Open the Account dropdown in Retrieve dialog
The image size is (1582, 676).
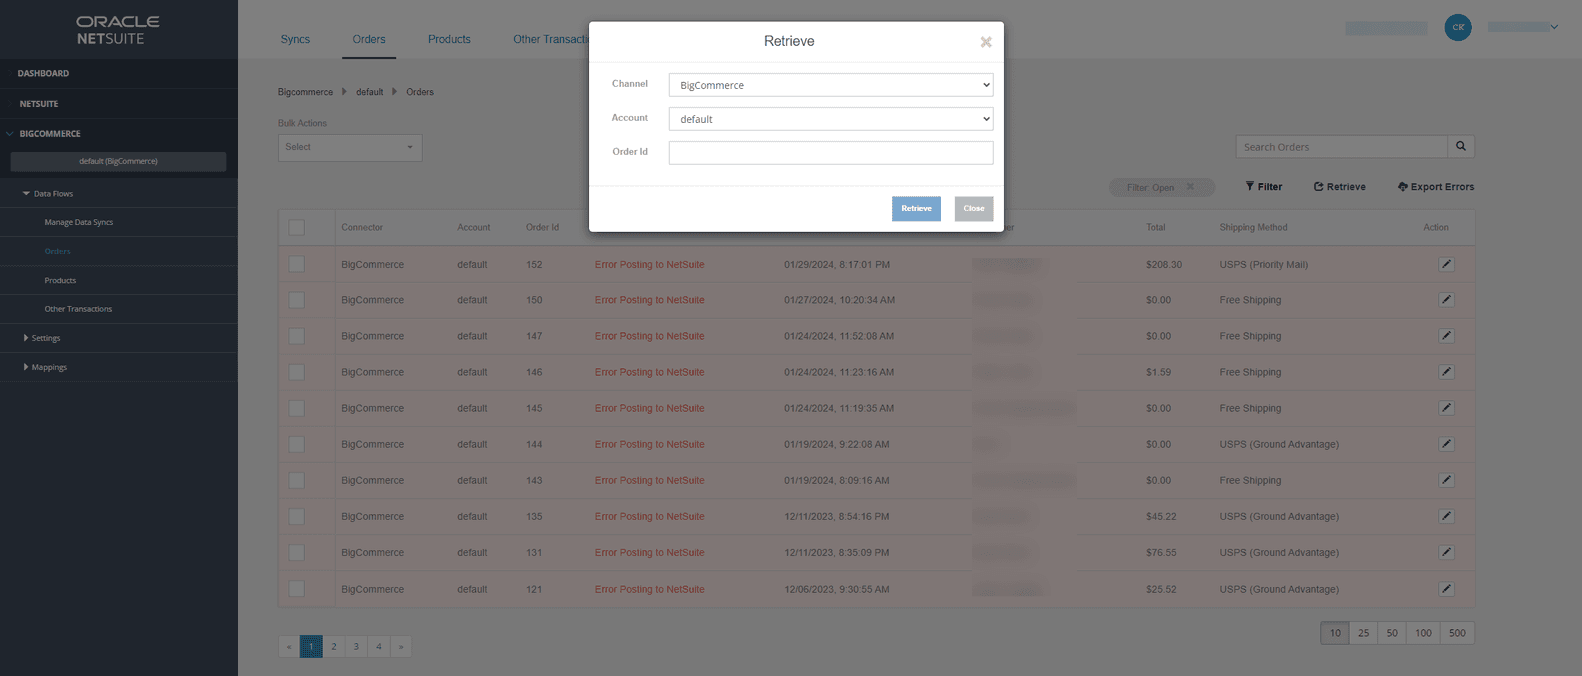[x=831, y=119]
